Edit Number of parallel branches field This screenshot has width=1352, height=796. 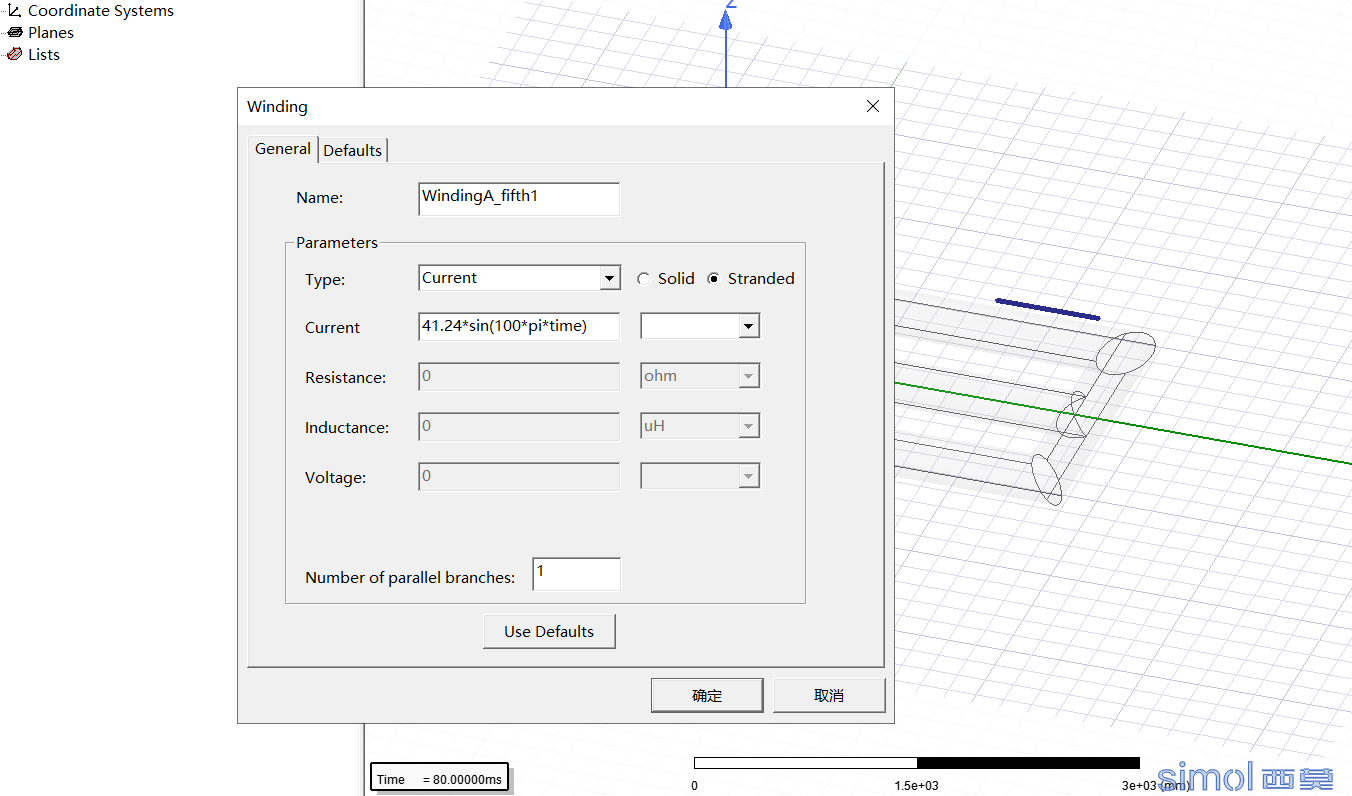[x=577, y=574]
